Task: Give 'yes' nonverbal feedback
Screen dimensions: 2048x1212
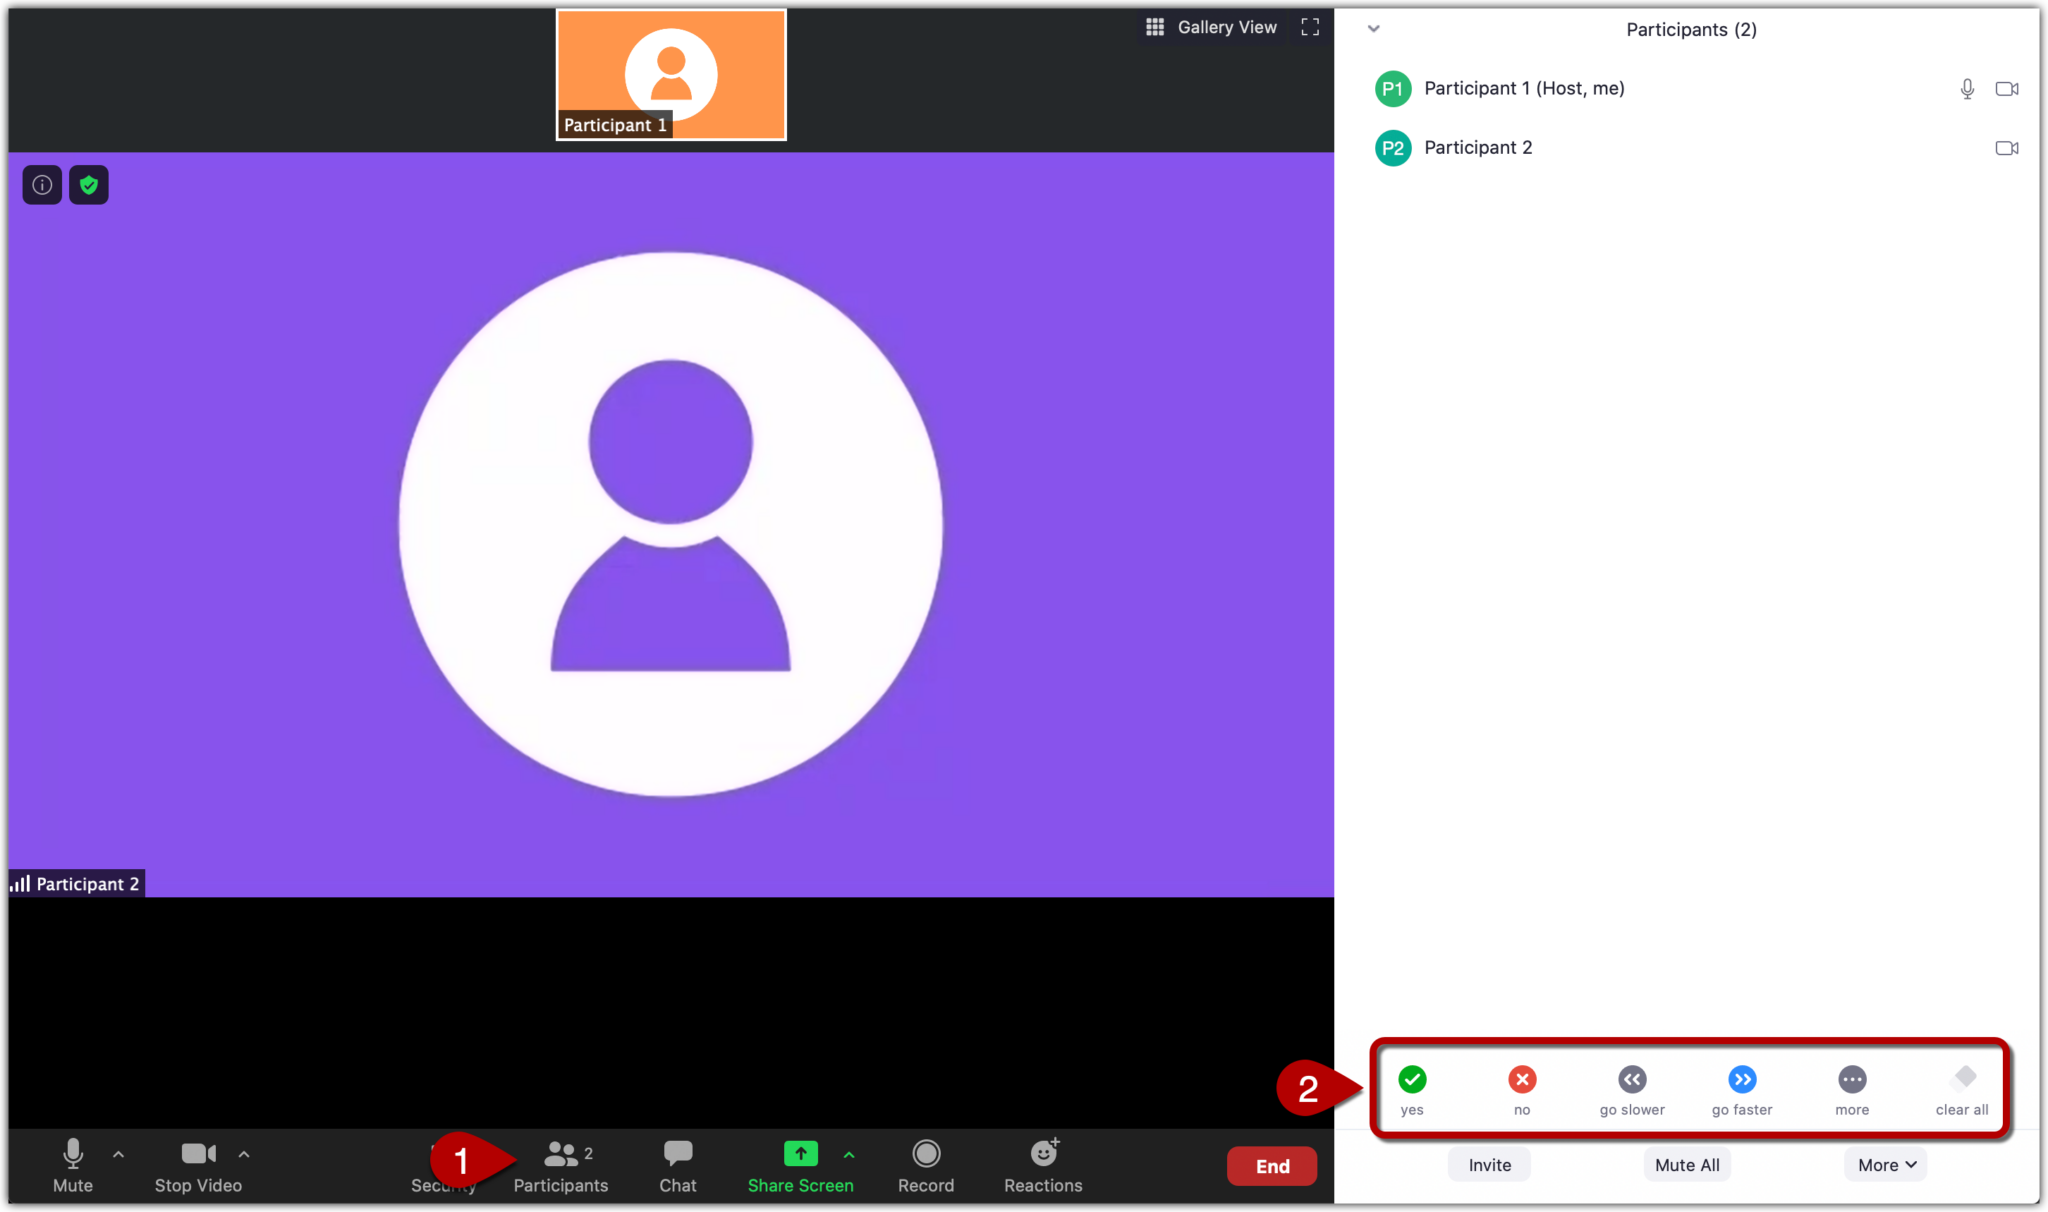Action: point(1412,1080)
